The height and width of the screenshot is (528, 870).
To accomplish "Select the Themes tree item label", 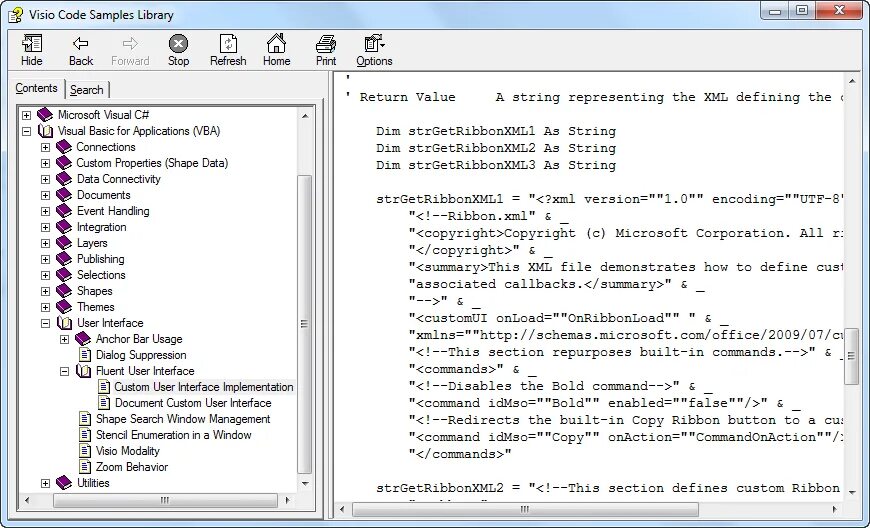I will pos(95,307).
